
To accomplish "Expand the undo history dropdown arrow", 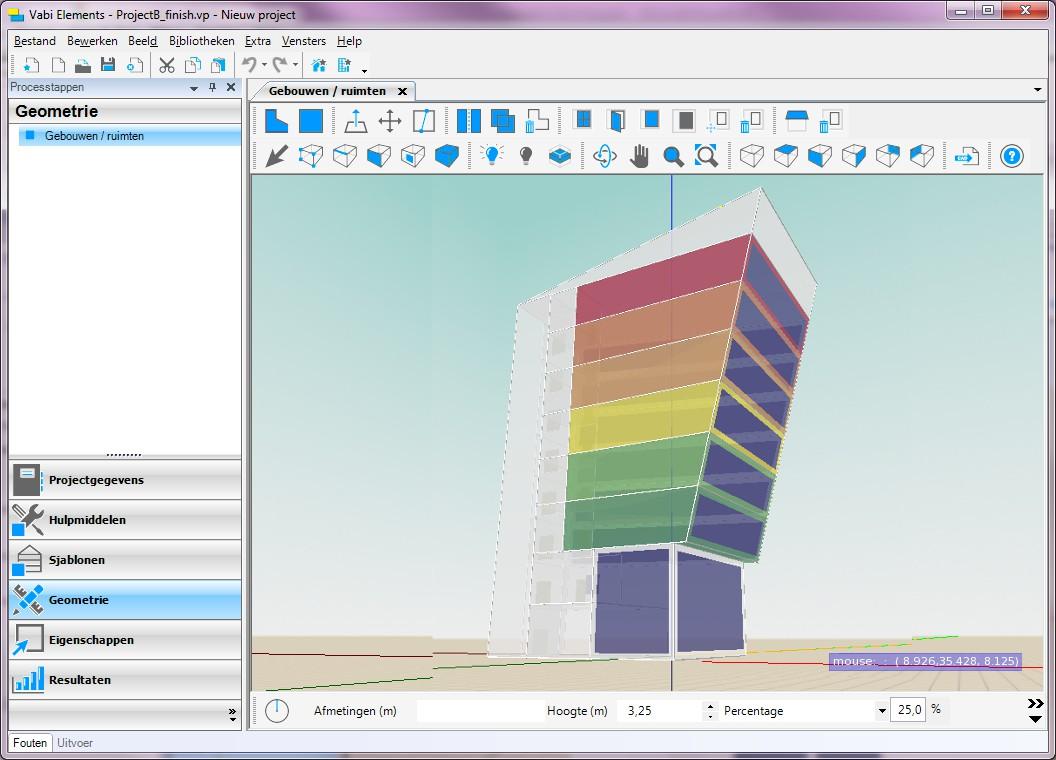I will (x=264, y=66).
